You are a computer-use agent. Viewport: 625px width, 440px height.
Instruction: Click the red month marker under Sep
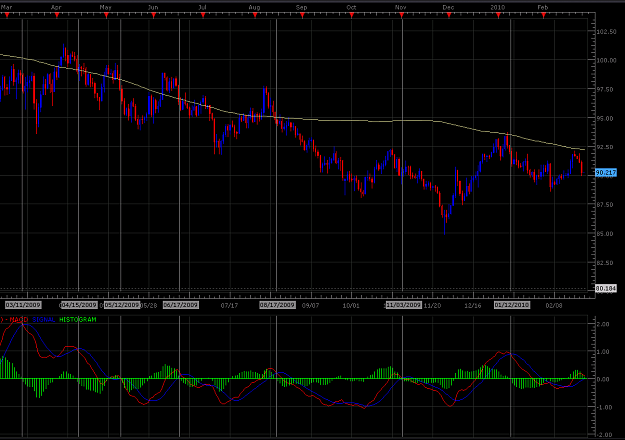tap(303, 15)
